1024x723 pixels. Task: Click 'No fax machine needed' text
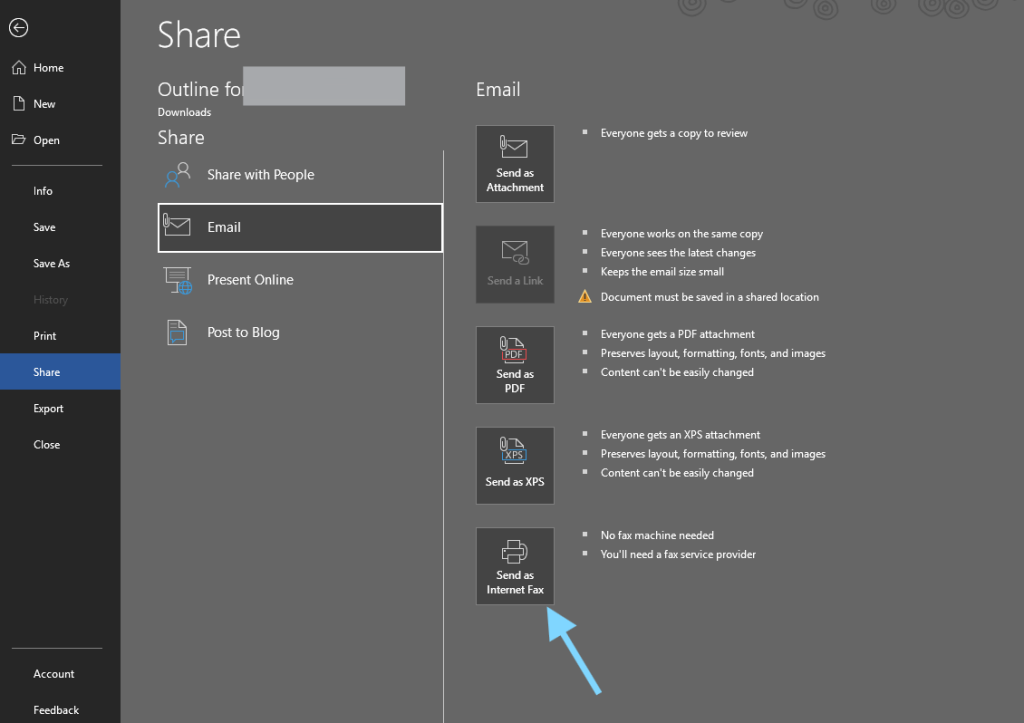point(657,536)
